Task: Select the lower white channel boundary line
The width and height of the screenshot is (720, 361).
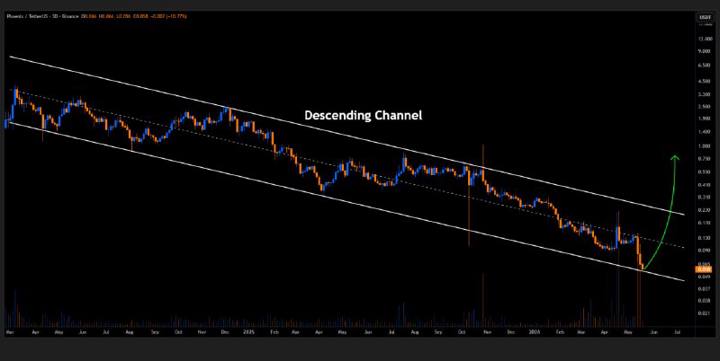Action: 347,201
